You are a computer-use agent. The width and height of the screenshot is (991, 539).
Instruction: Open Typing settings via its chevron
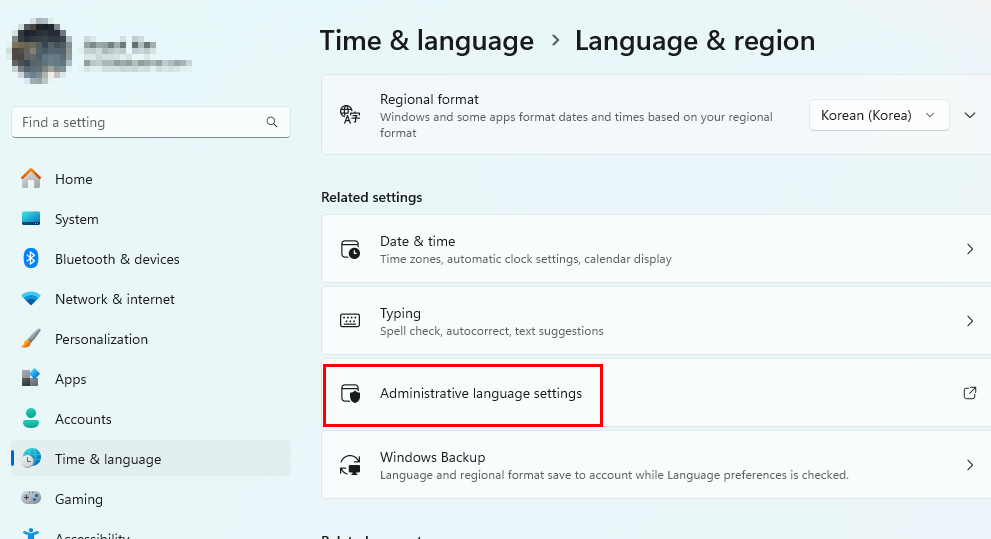[970, 321]
